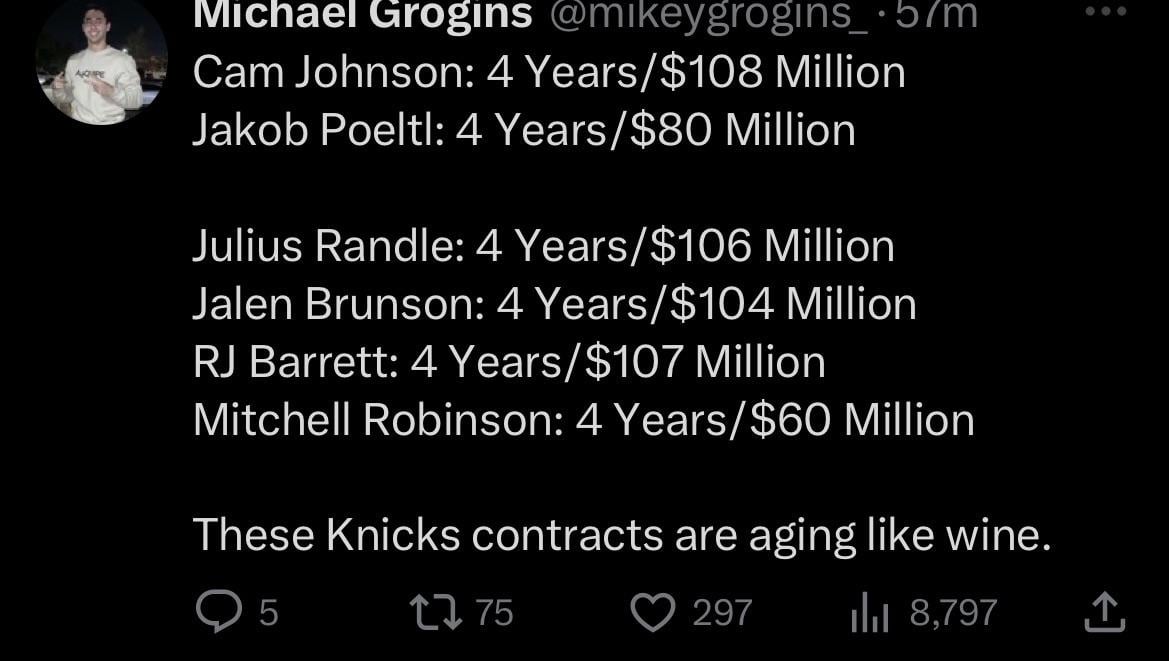Click the Mitchell Robinson contract line

click(x=583, y=420)
